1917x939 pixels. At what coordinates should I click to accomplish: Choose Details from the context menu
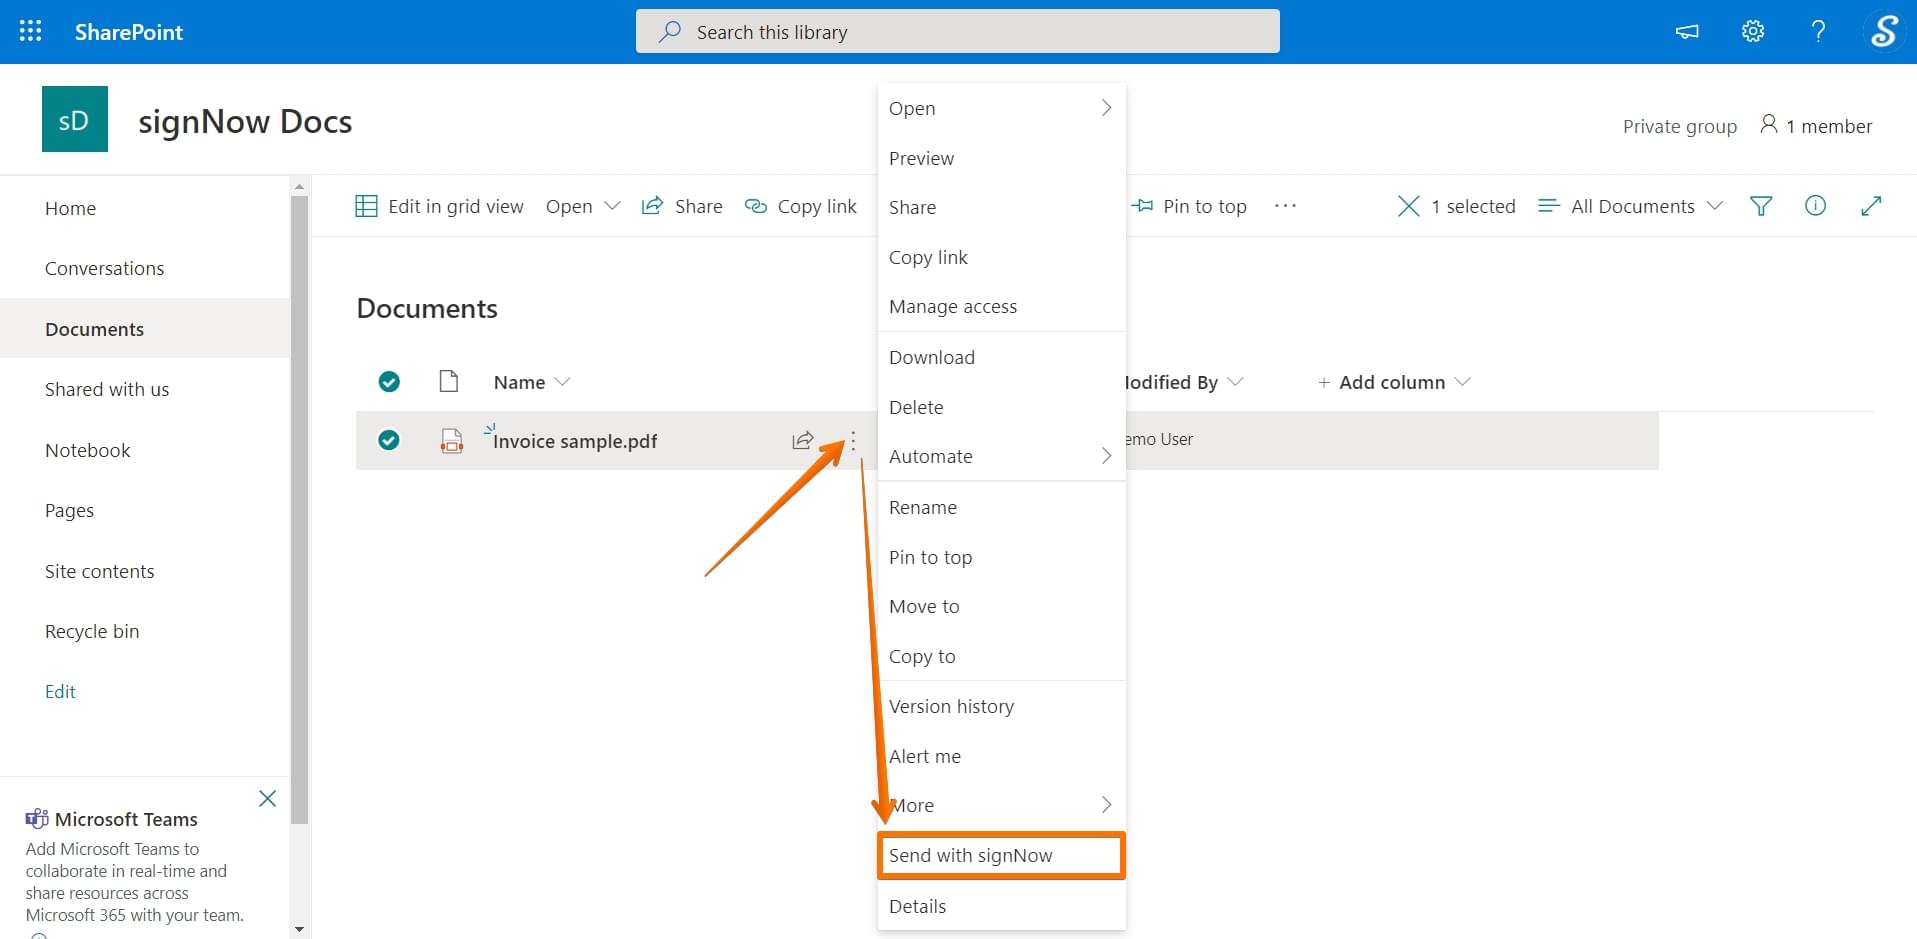click(x=1002, y=906)
